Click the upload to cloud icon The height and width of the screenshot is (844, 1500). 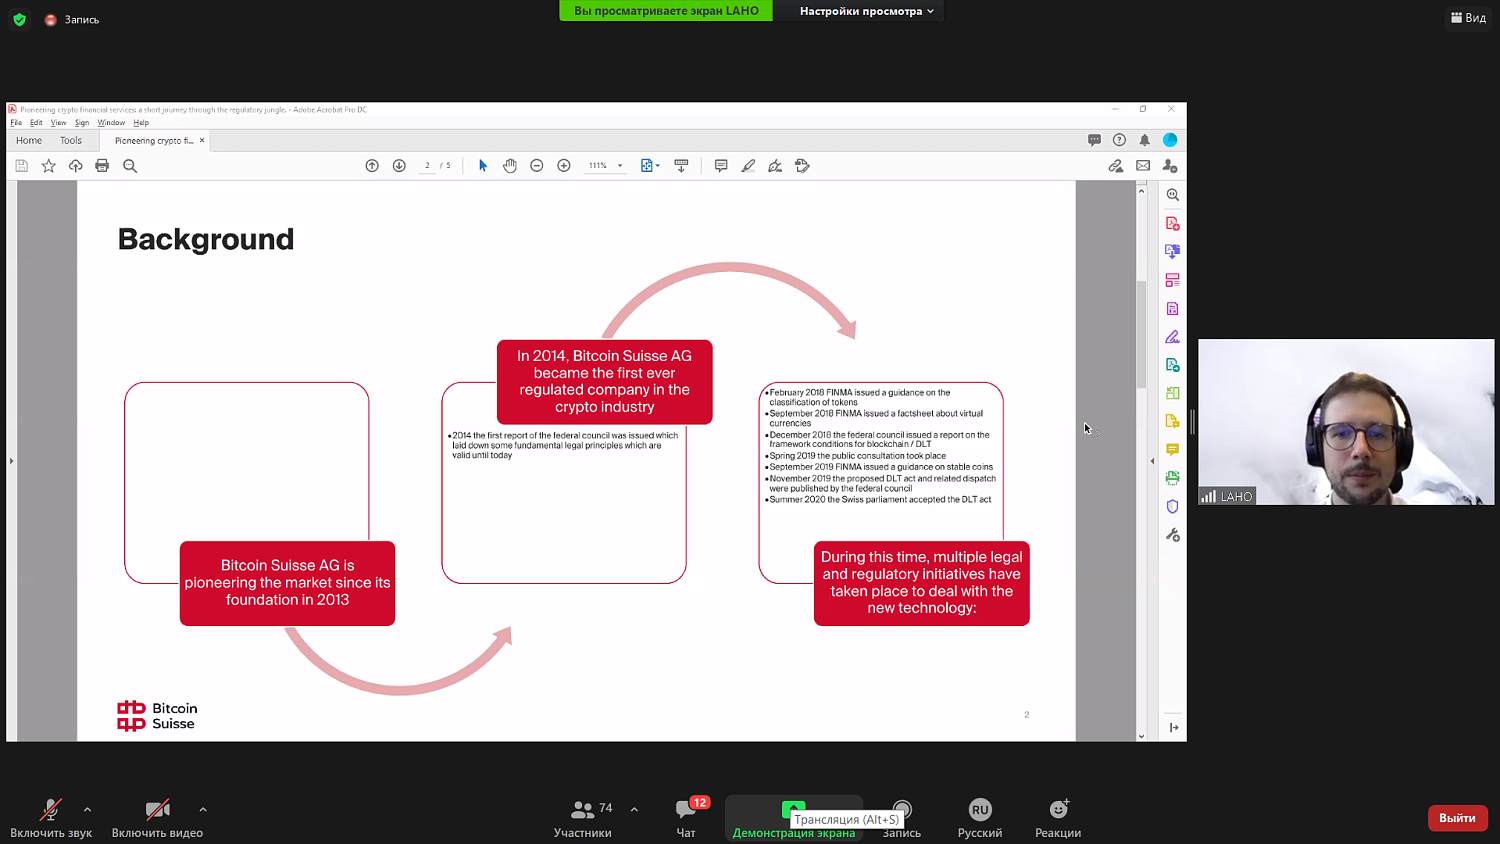75,166
